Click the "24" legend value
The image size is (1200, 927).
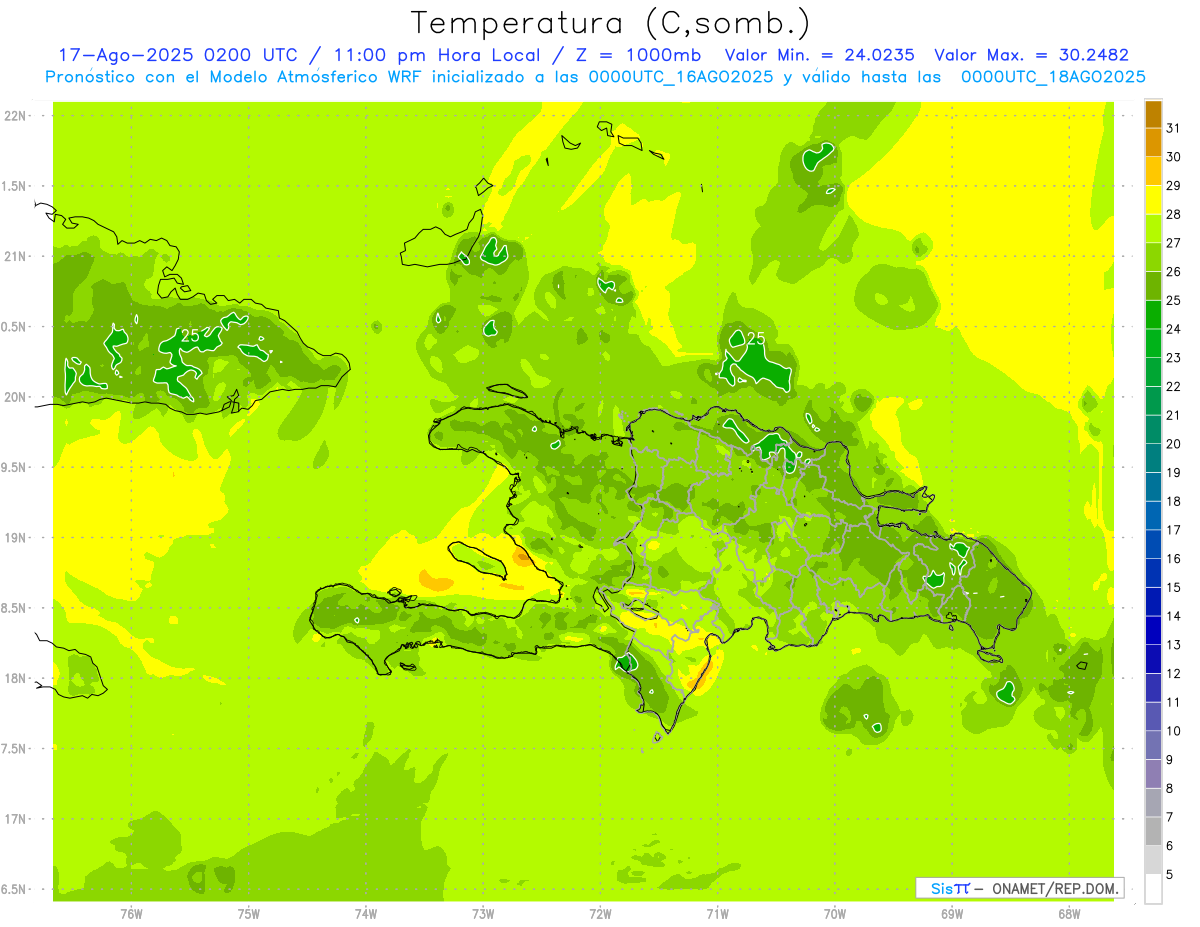click(1174, 329)
